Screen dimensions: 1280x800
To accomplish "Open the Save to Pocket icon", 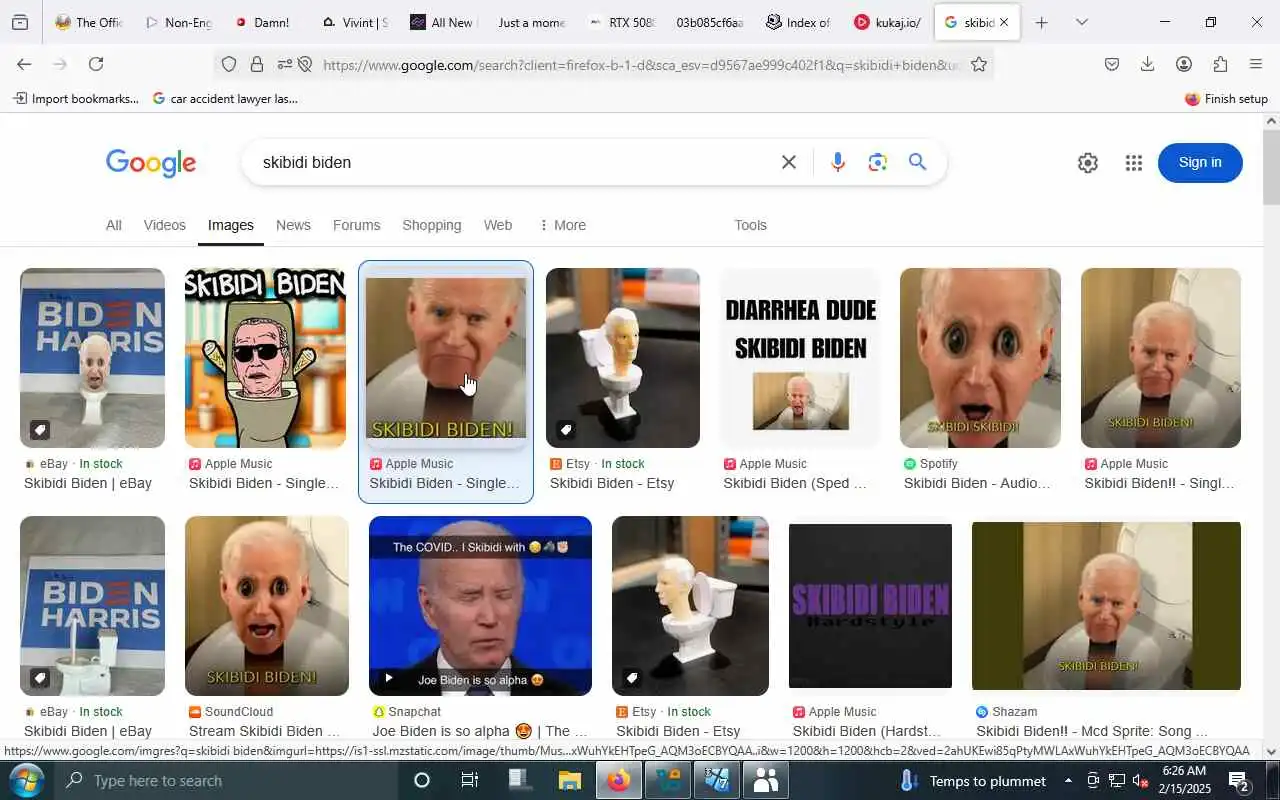I will (1112, 64).
